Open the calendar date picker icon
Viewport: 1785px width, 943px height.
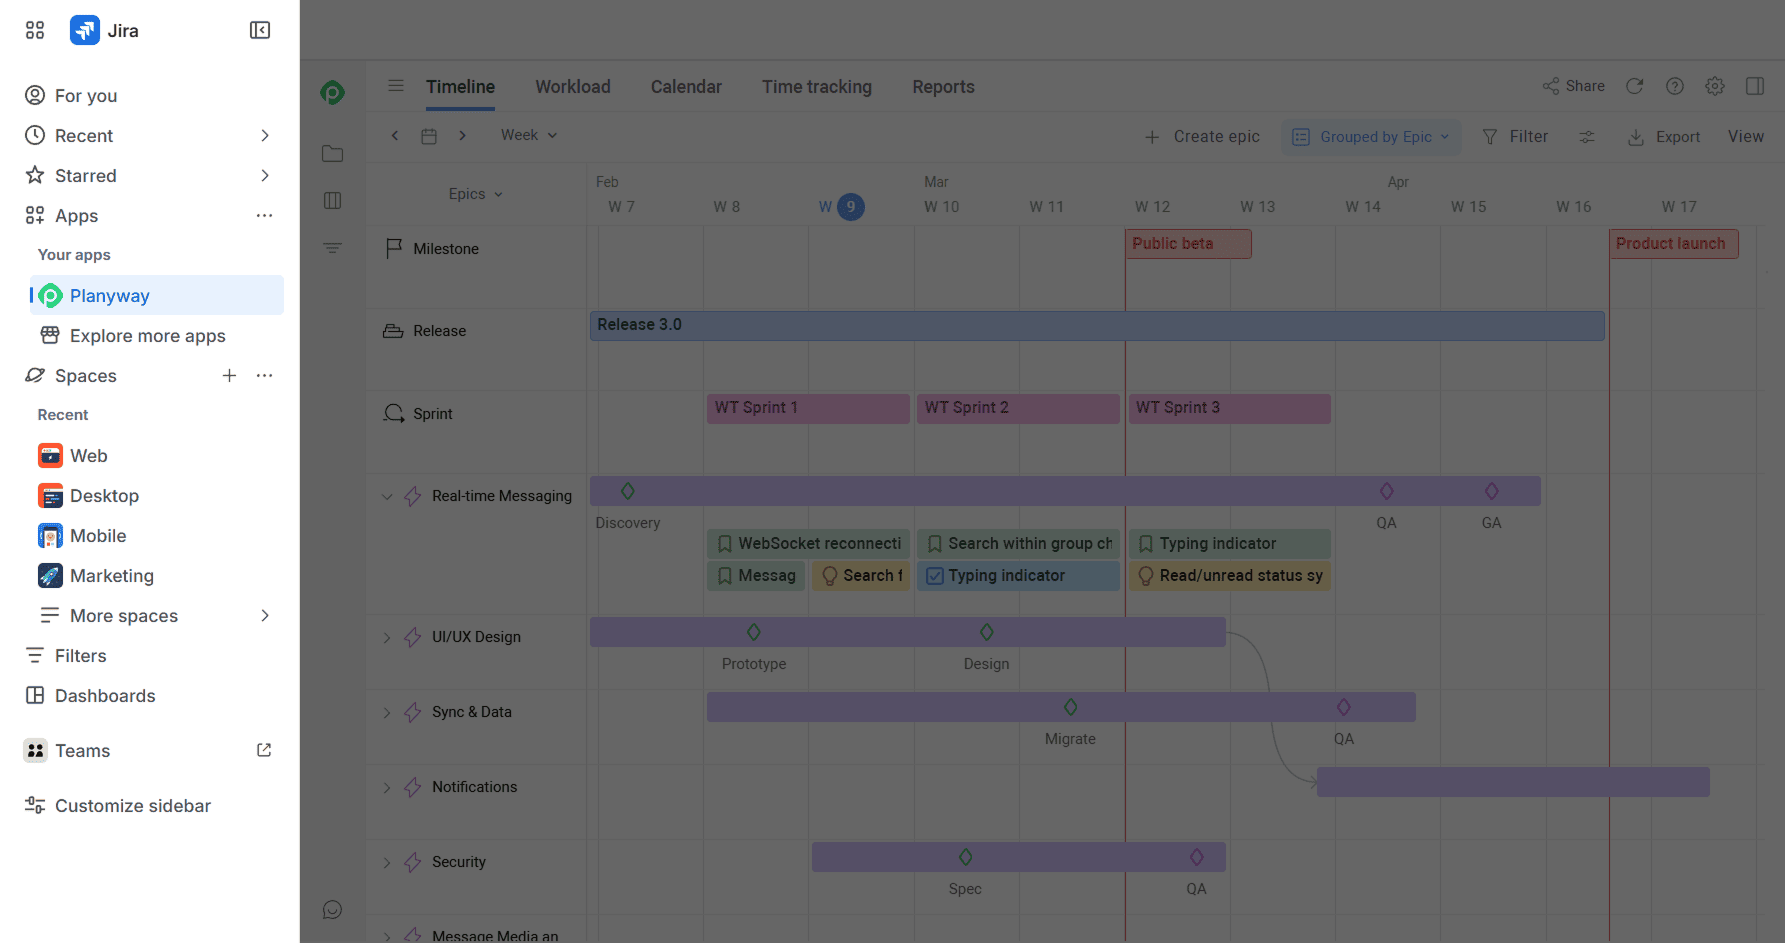tap(429, 136)
